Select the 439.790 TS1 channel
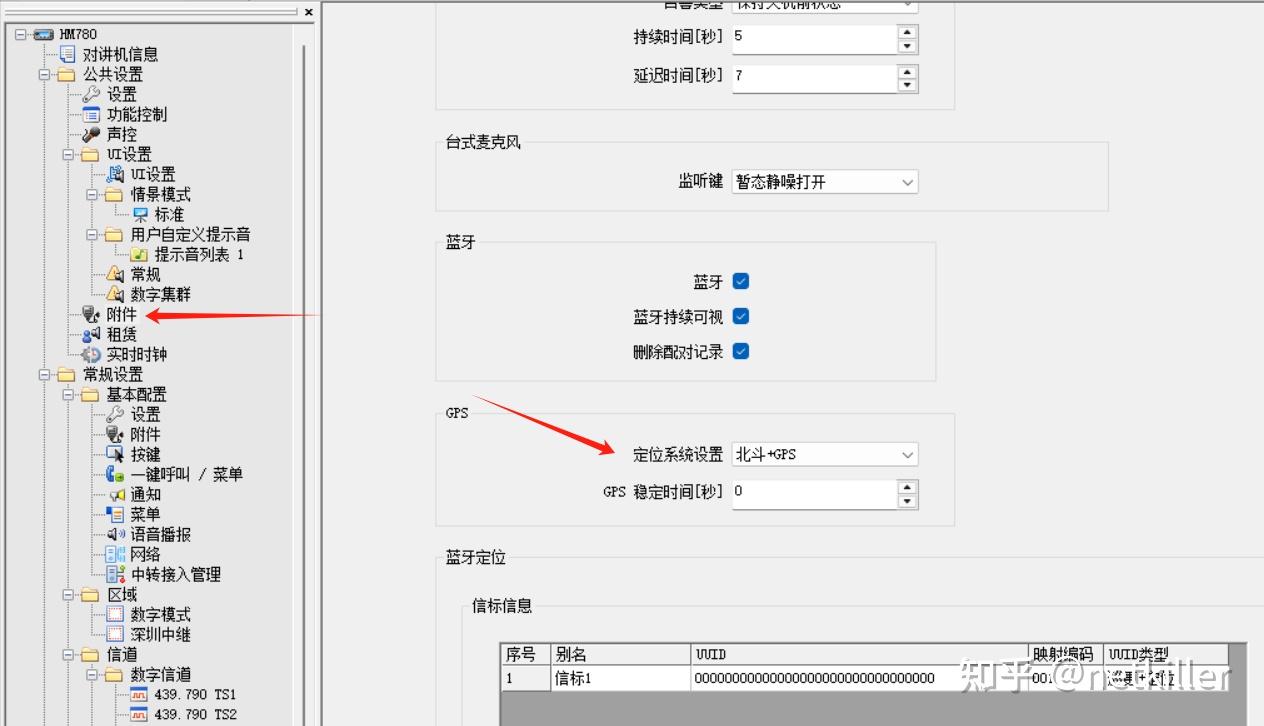The image size is (1264, 726). [194, 694]
